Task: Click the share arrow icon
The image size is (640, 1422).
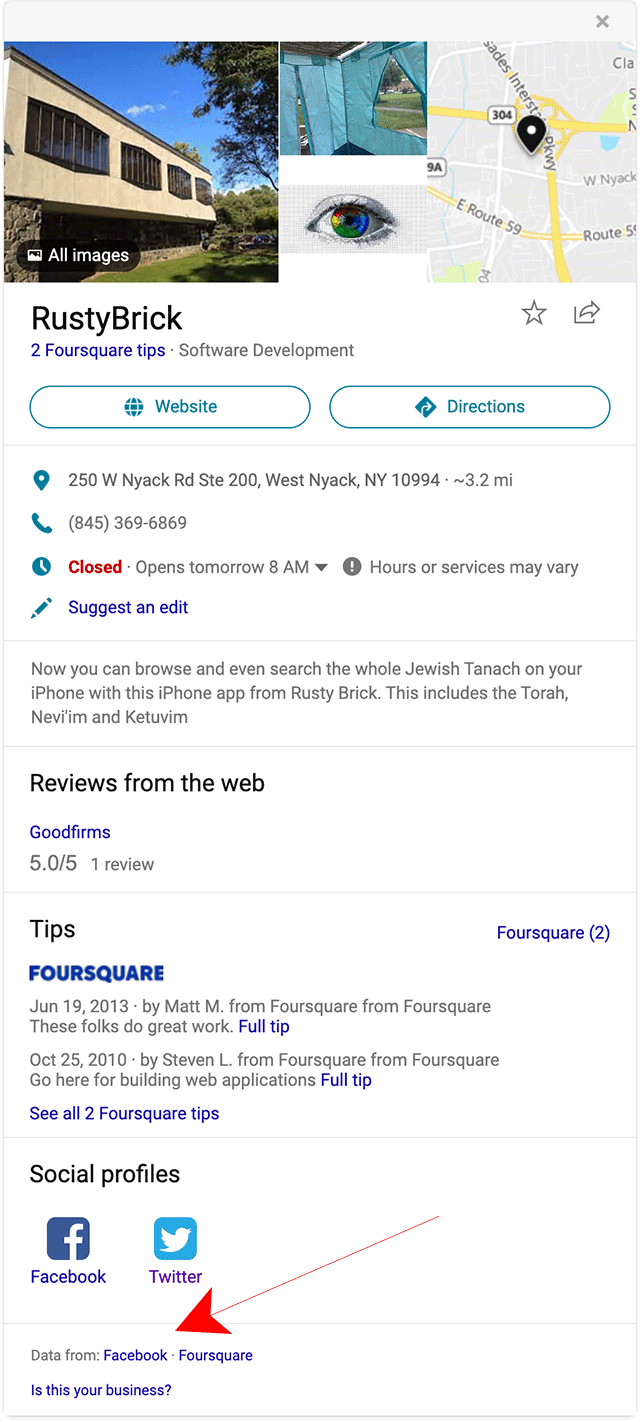Action: point(586,313)
